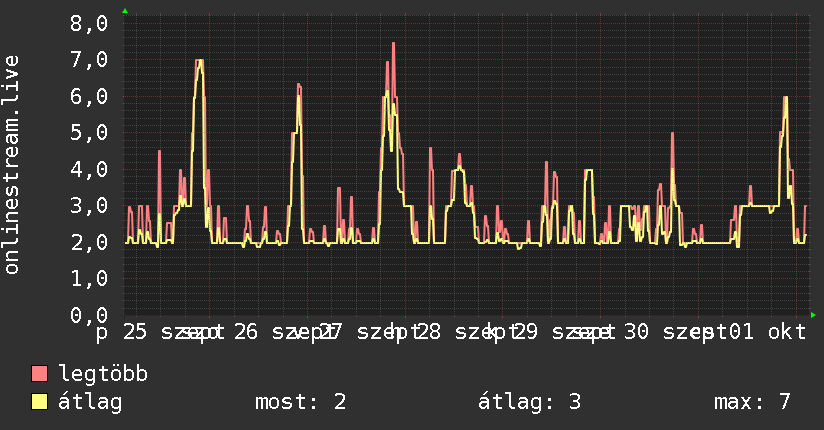824x430 pixels.
Task: Select the legtöbb legend label
Action: pyautogui.click(x=103, y=374)
